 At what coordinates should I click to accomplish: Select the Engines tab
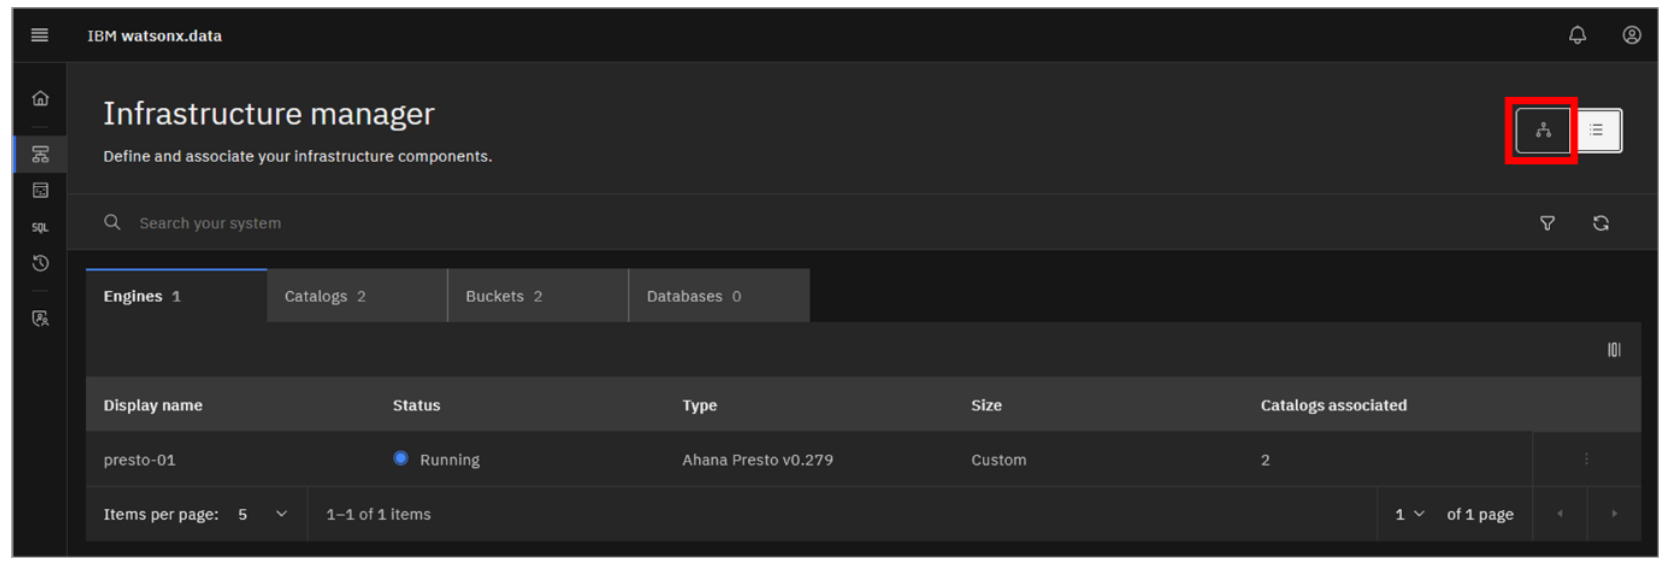176,296
